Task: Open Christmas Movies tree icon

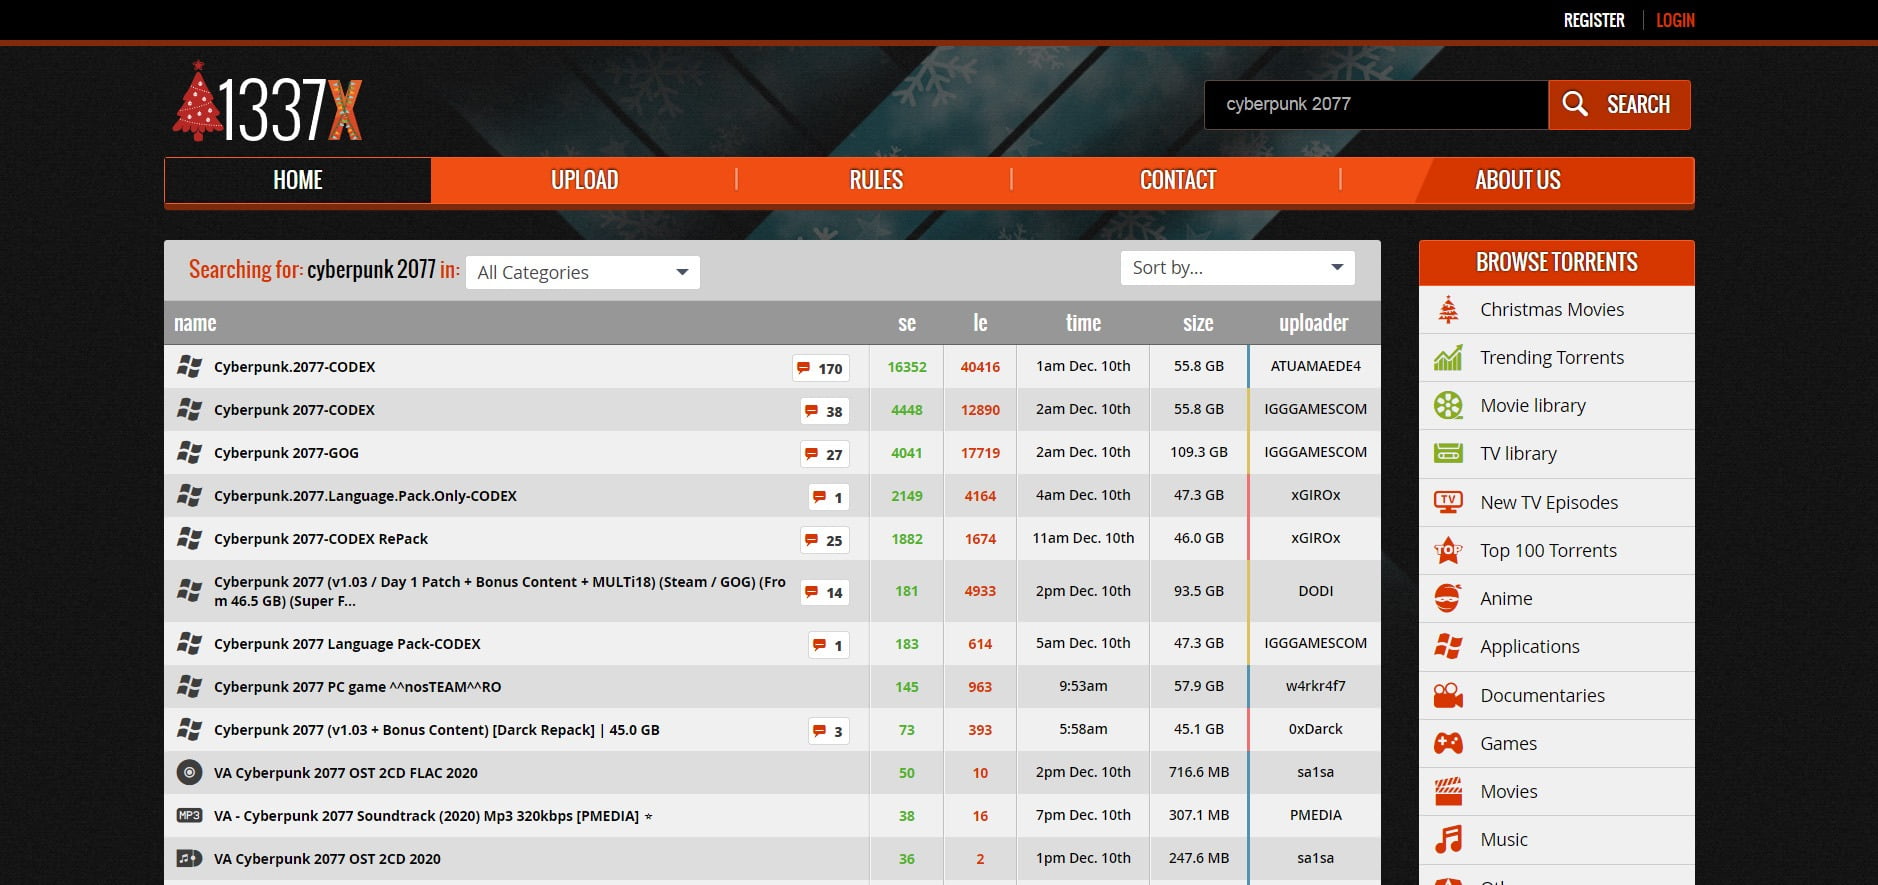Action: pos(1448,310)
